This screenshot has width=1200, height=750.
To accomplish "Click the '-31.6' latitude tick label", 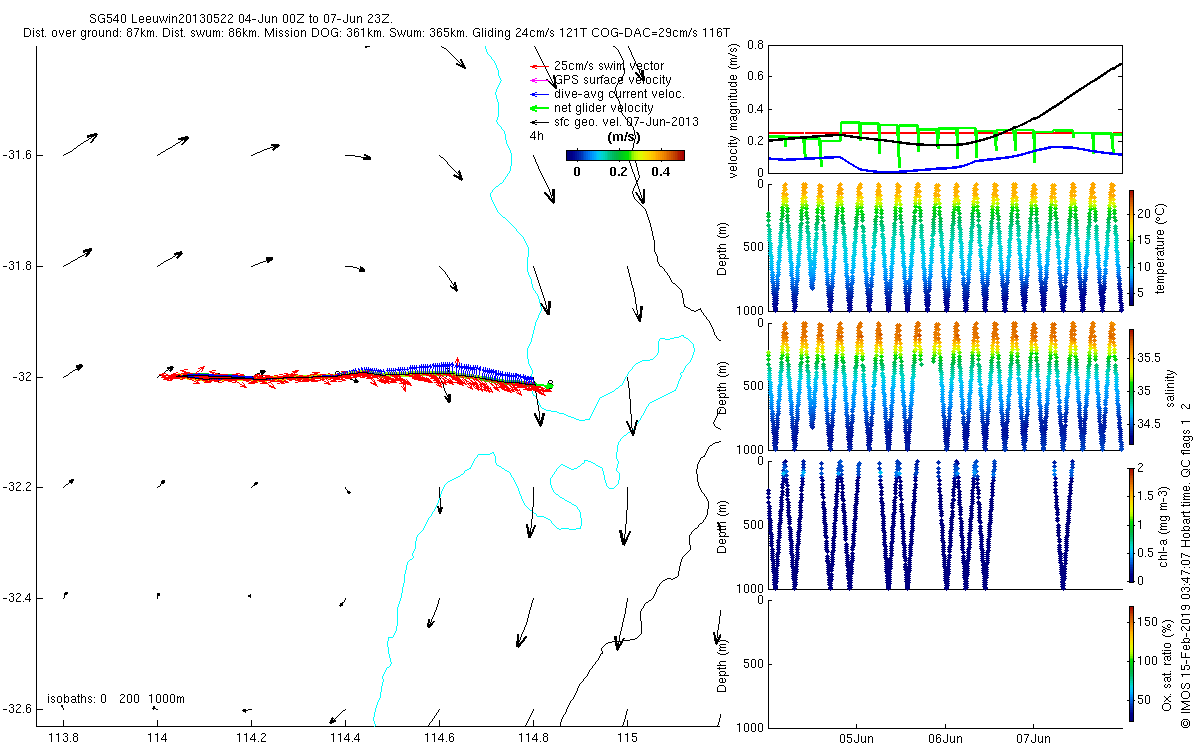I will 18,155.
